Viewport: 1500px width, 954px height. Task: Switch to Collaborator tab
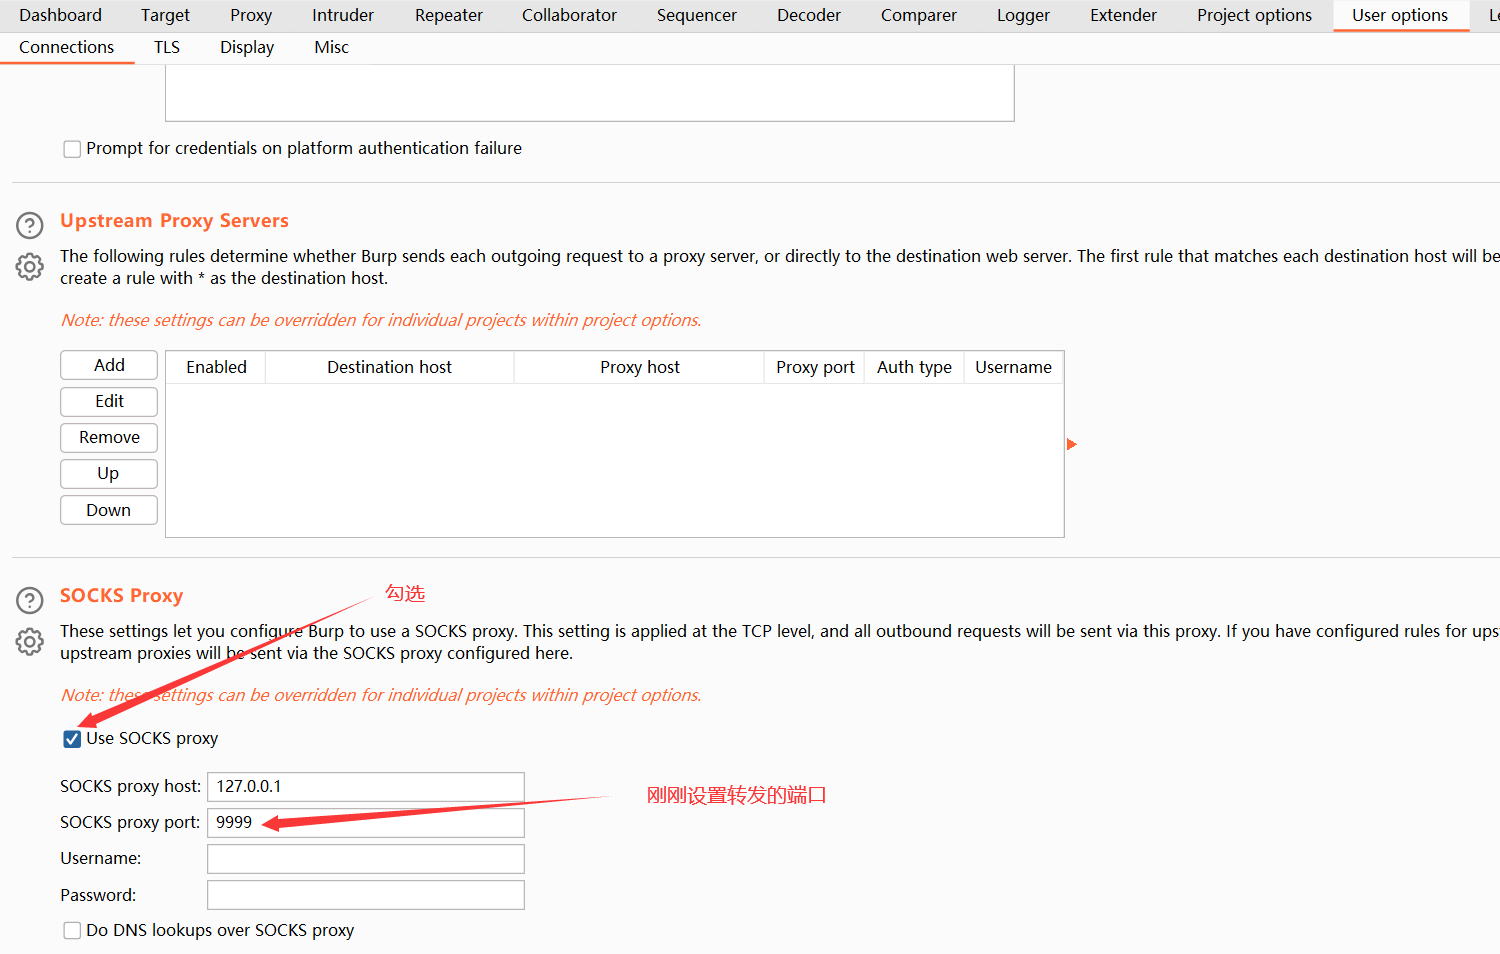click(x=569, y=15)
